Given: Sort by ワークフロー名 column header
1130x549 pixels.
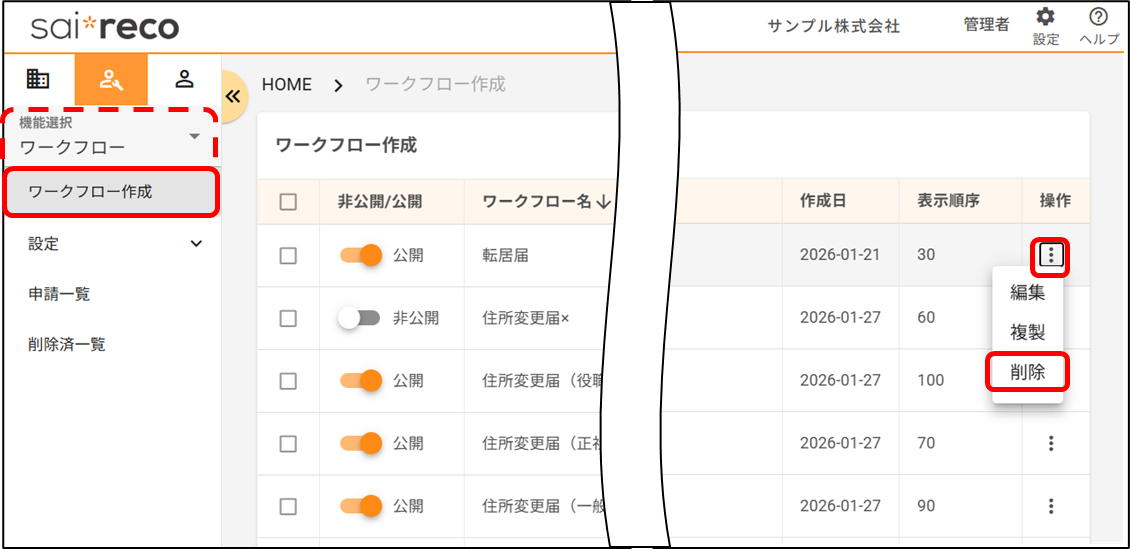Looking at the screenshot, I should click(x=546, y=201).
